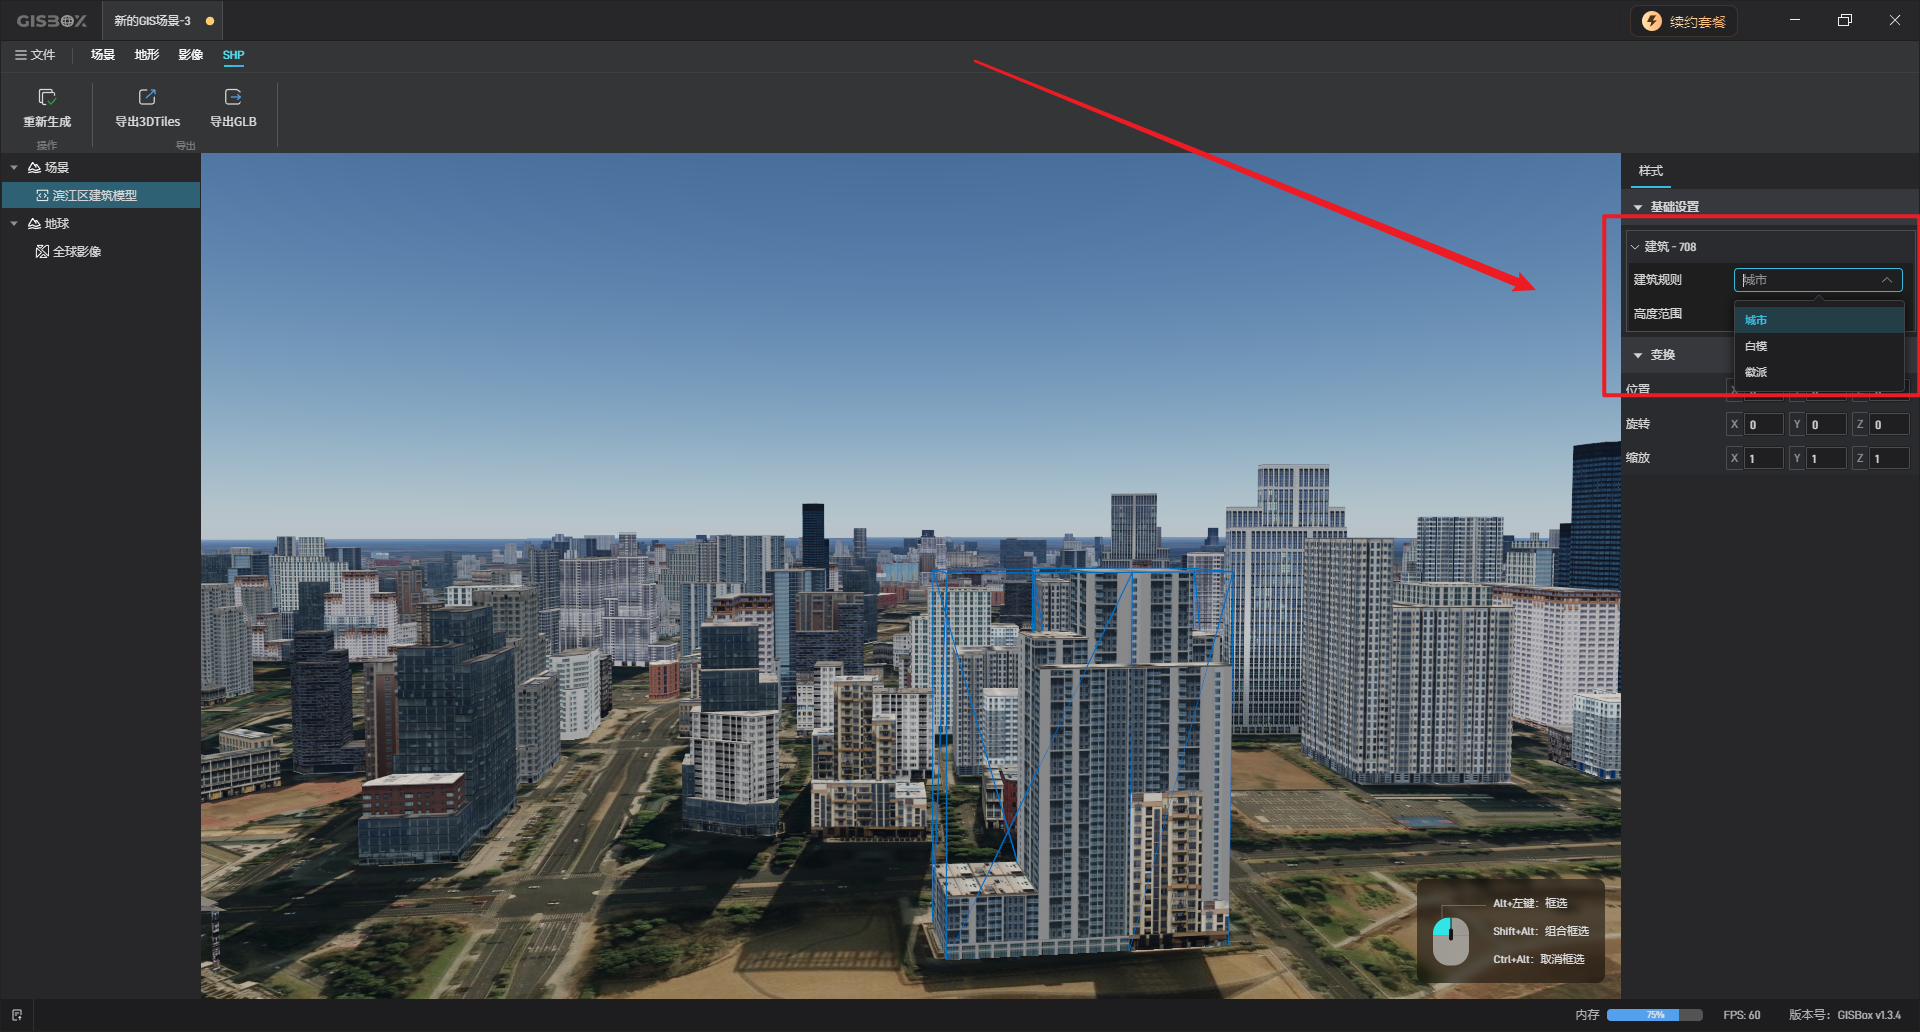
Task: Click the 全球影像 global imagery icon
Action: click(42, 251)
